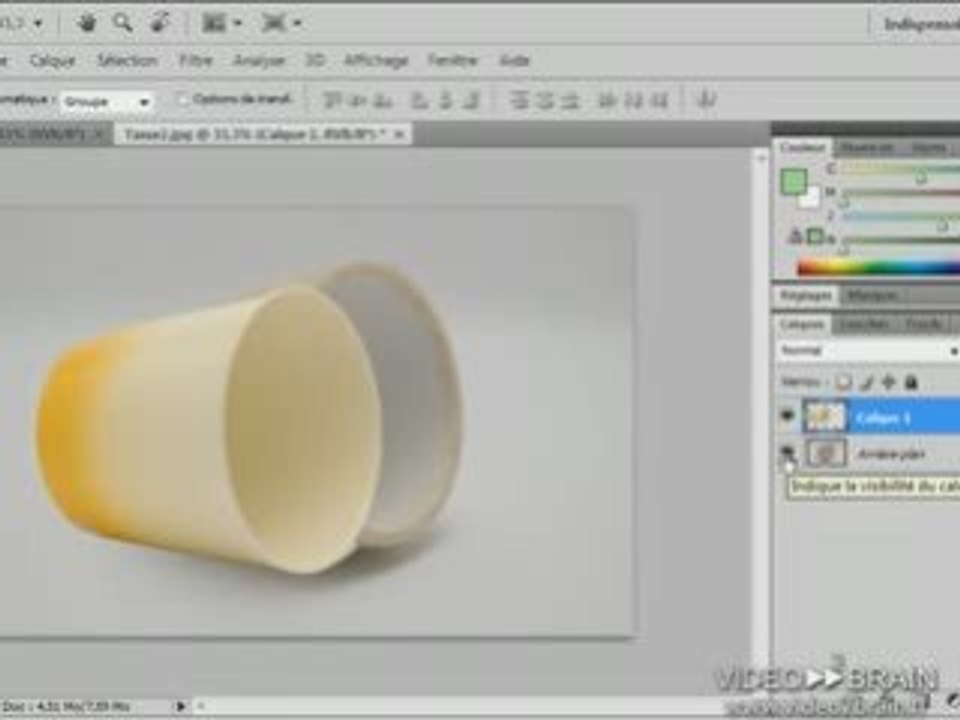Click the Distribute Right Edges icon
The width and height of the screenshot is (960, 720).
tap(659, 100)
